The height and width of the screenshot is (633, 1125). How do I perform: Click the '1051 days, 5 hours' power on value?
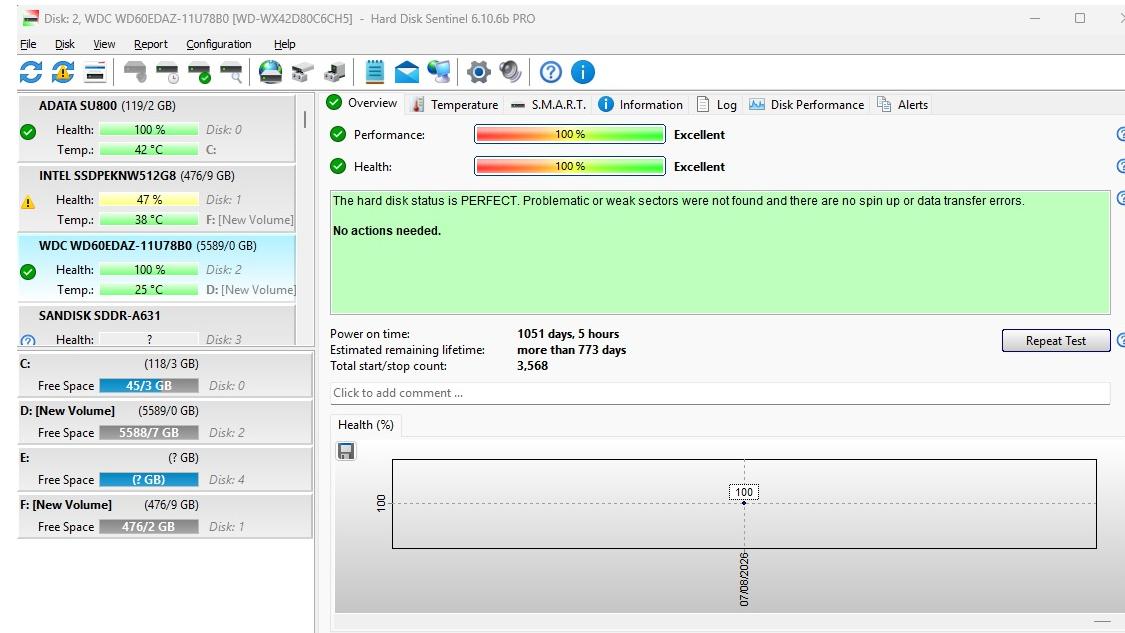[x=568, y=334]
